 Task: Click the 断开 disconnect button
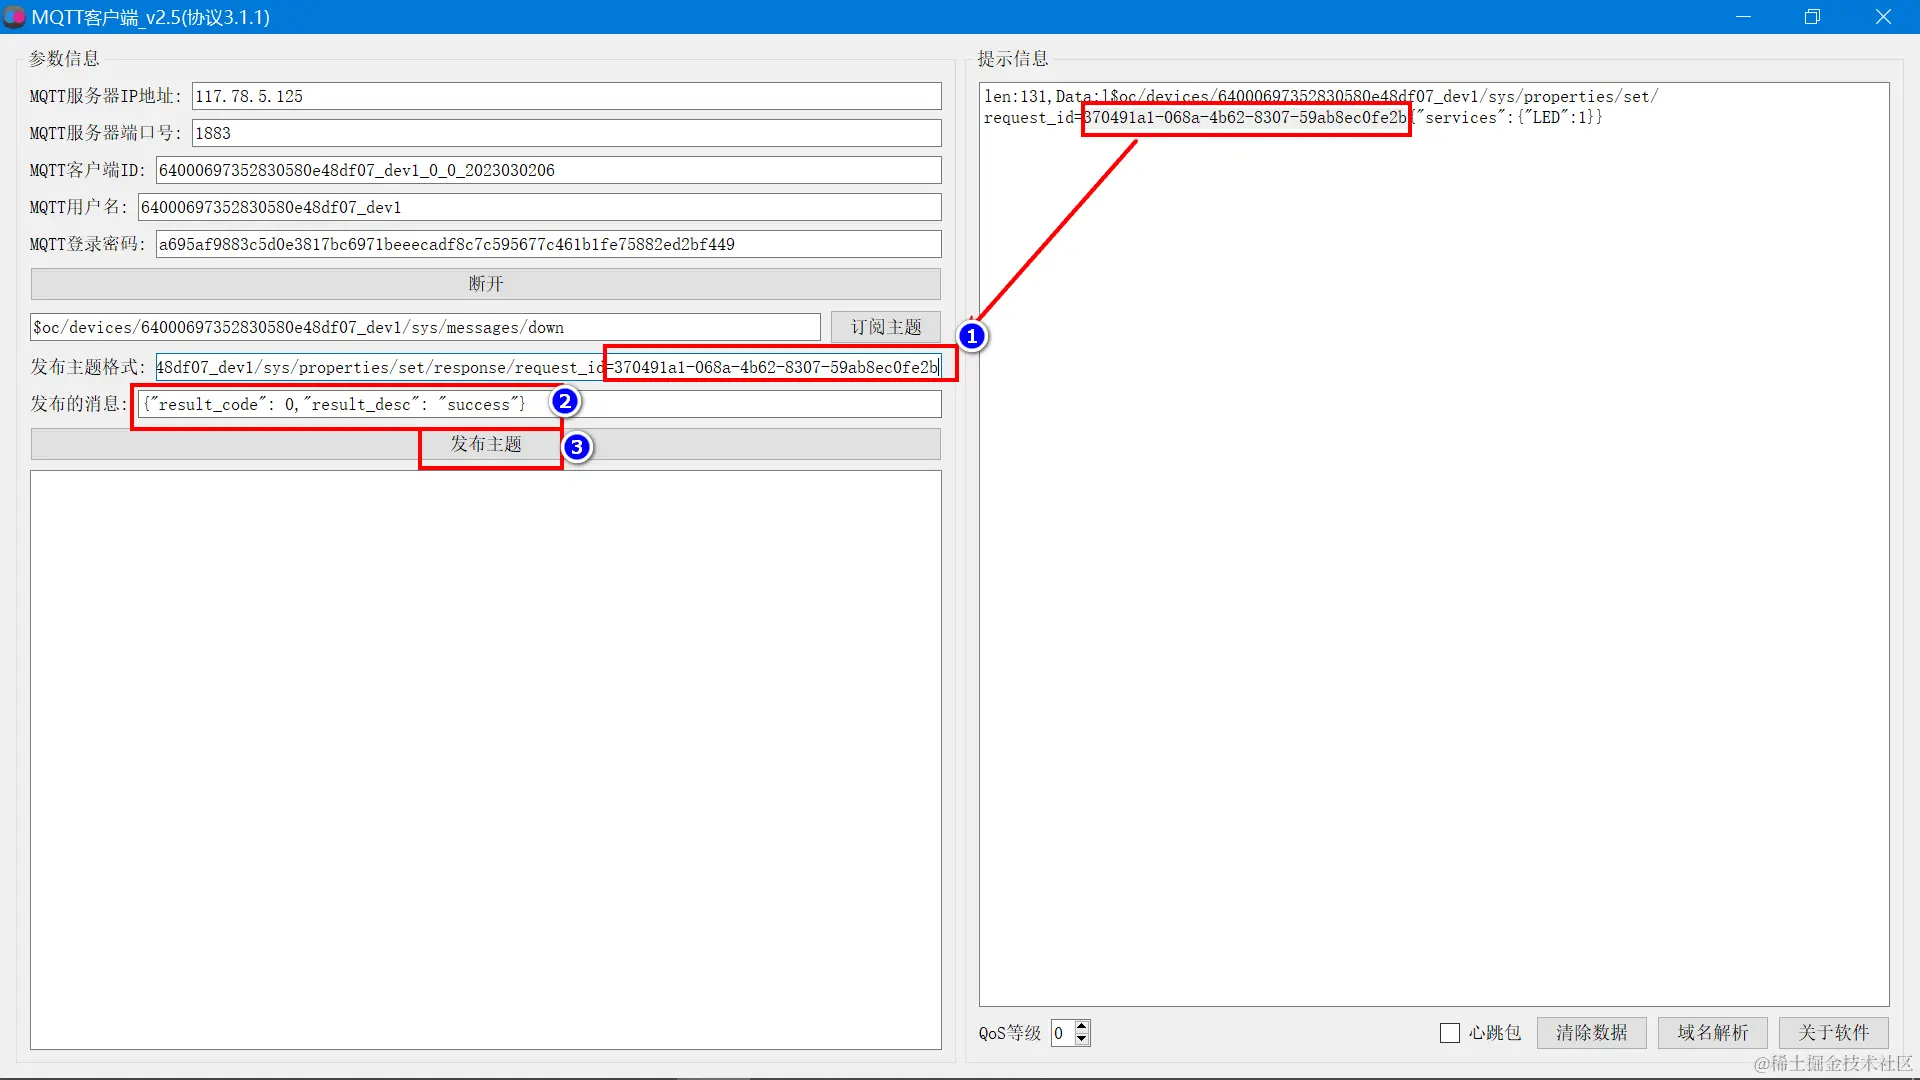[x=486, y=284]
